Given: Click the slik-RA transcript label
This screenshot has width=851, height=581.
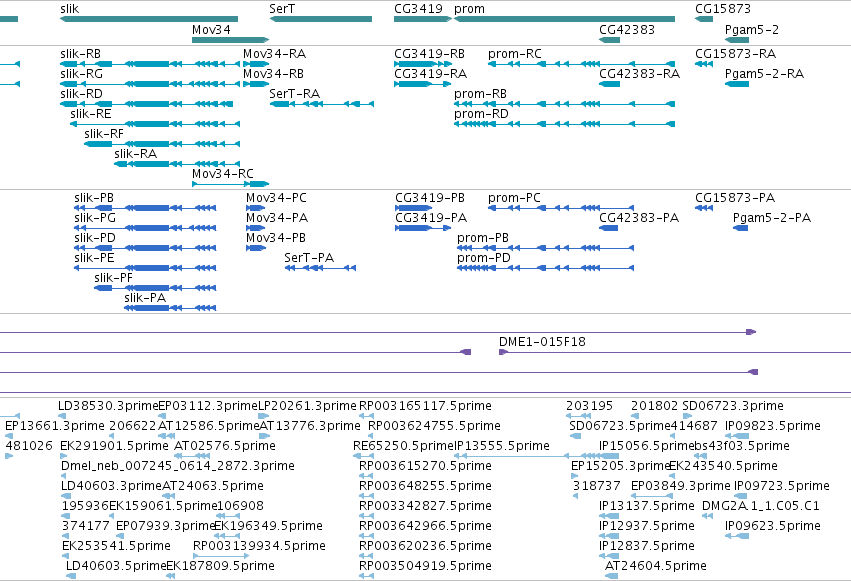Looking at the screenshot, I should point(136,154).
